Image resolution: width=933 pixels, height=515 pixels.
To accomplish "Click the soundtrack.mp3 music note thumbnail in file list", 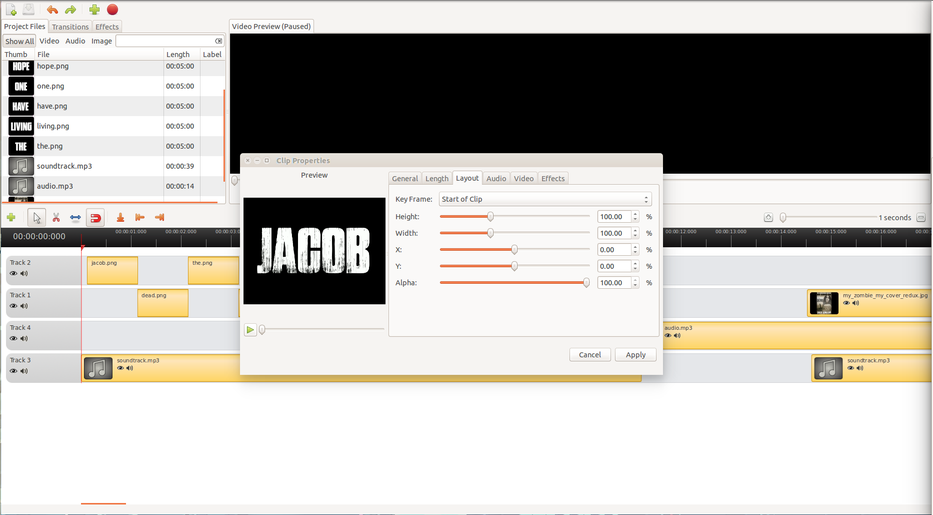I will pos(21,166).
